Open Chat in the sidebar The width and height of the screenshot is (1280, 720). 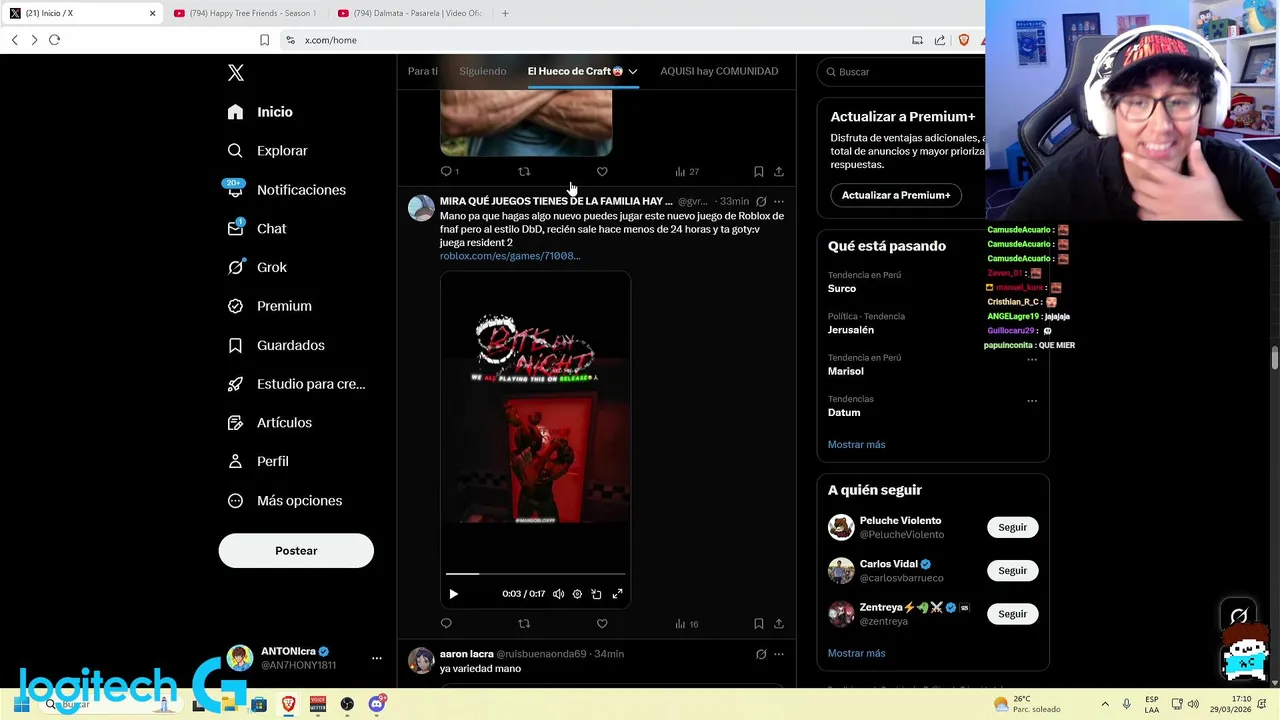[x=257, y=229]
